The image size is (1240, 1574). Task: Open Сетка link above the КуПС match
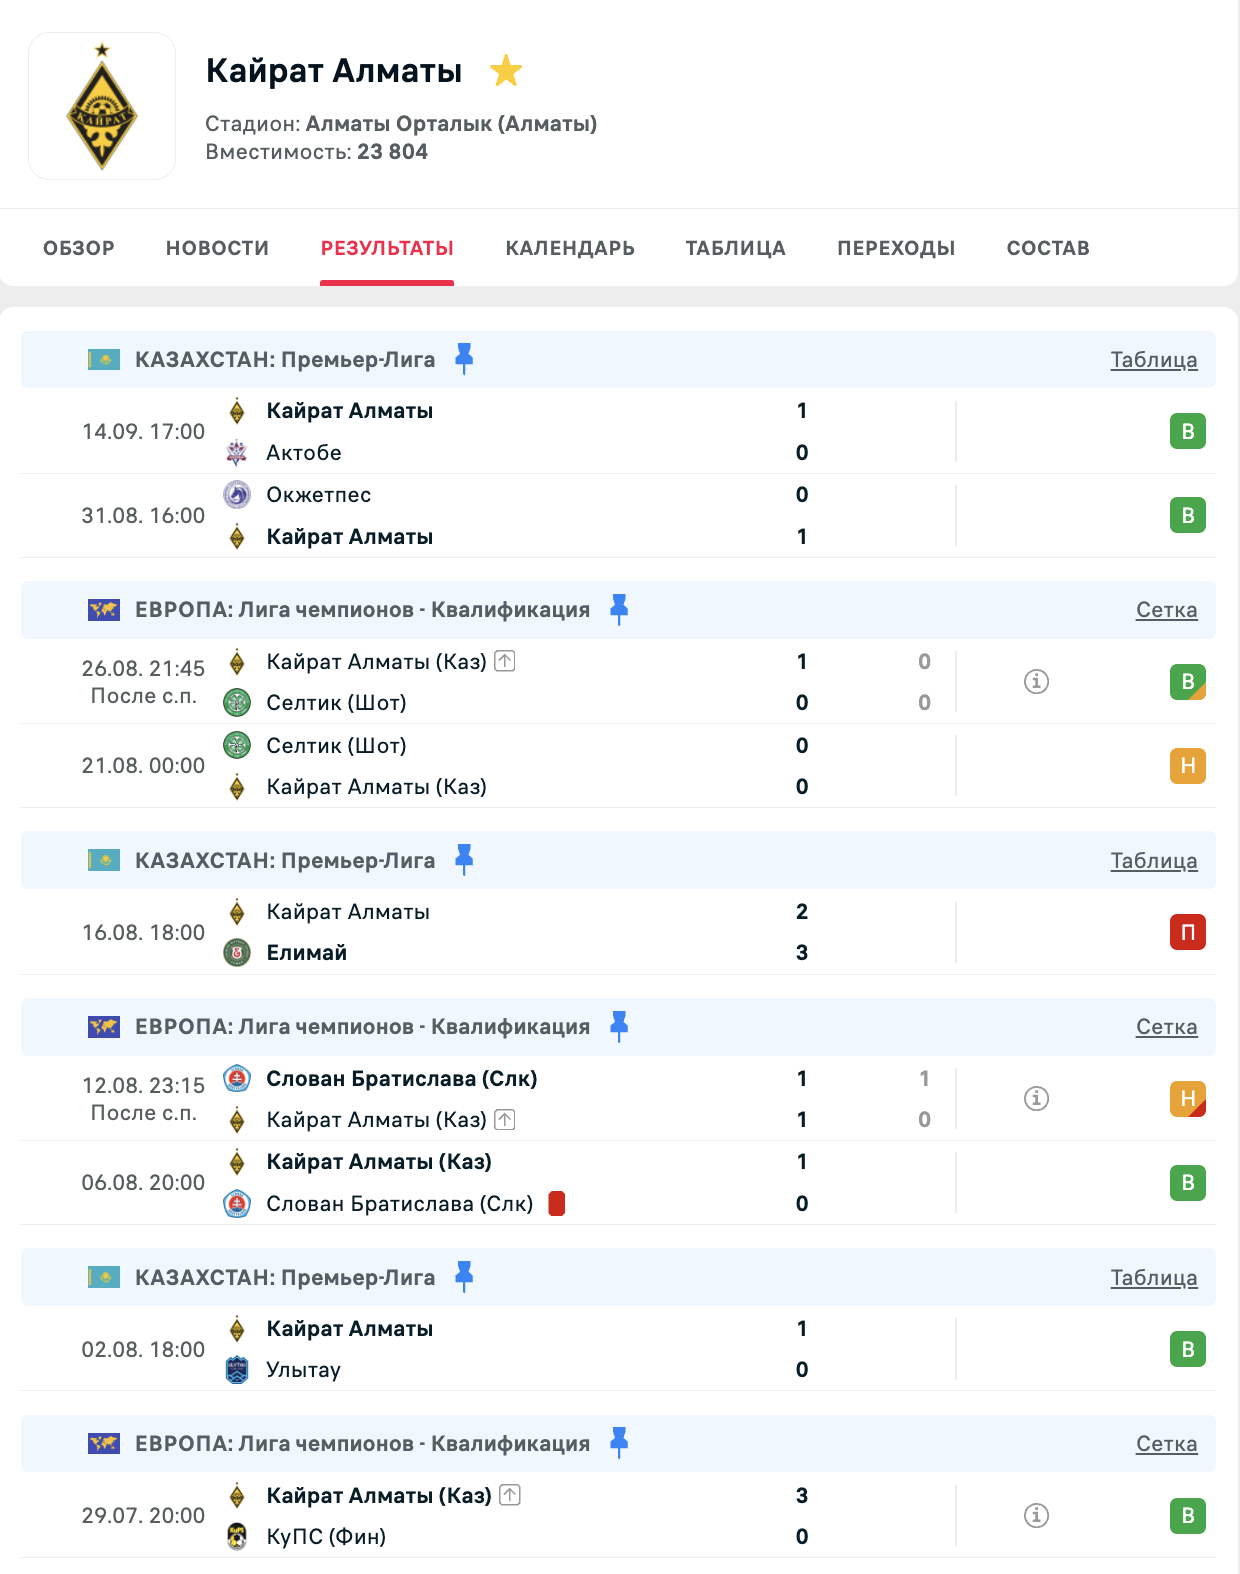click(1166, 1444)
